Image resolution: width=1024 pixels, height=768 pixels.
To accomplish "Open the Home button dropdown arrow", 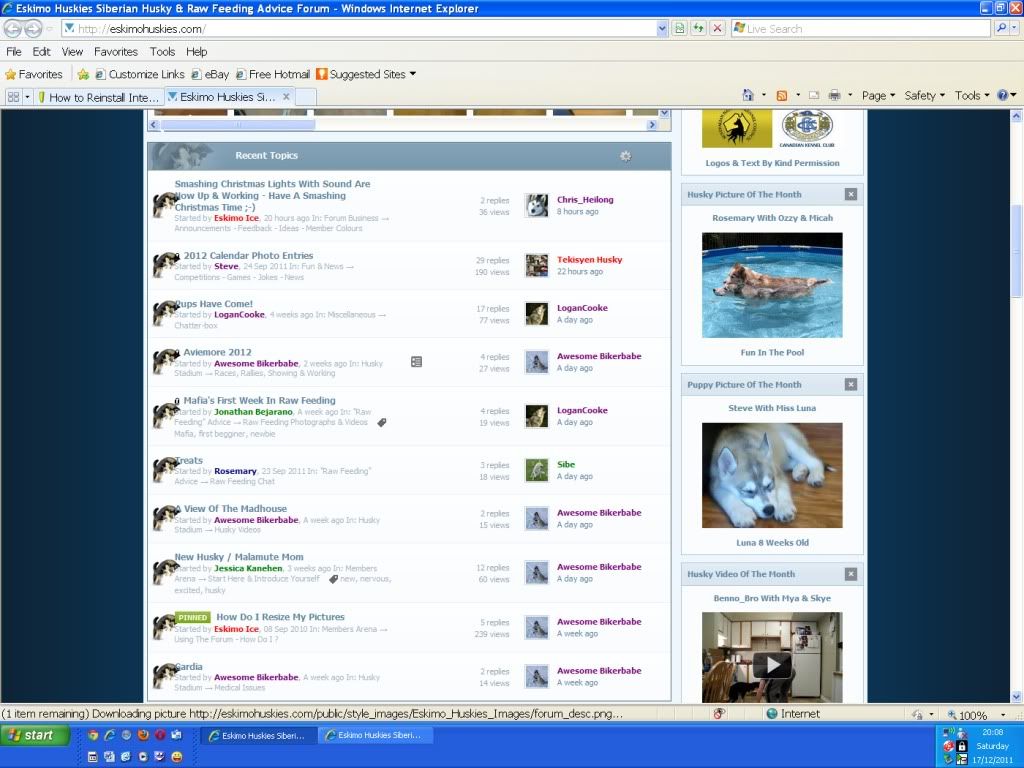I will (763, 95).
